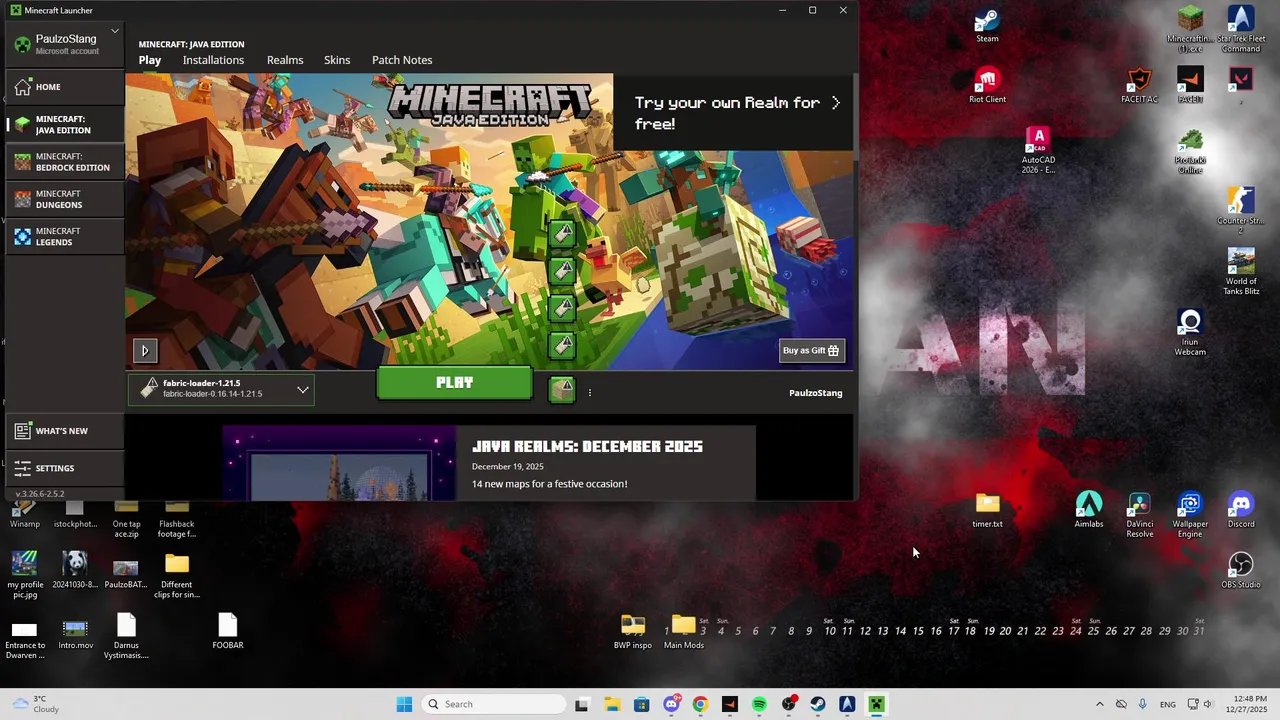1280x720 pixels.
Task: Select the Iriun Webcam desktop shortcut
Action: 1190,333
